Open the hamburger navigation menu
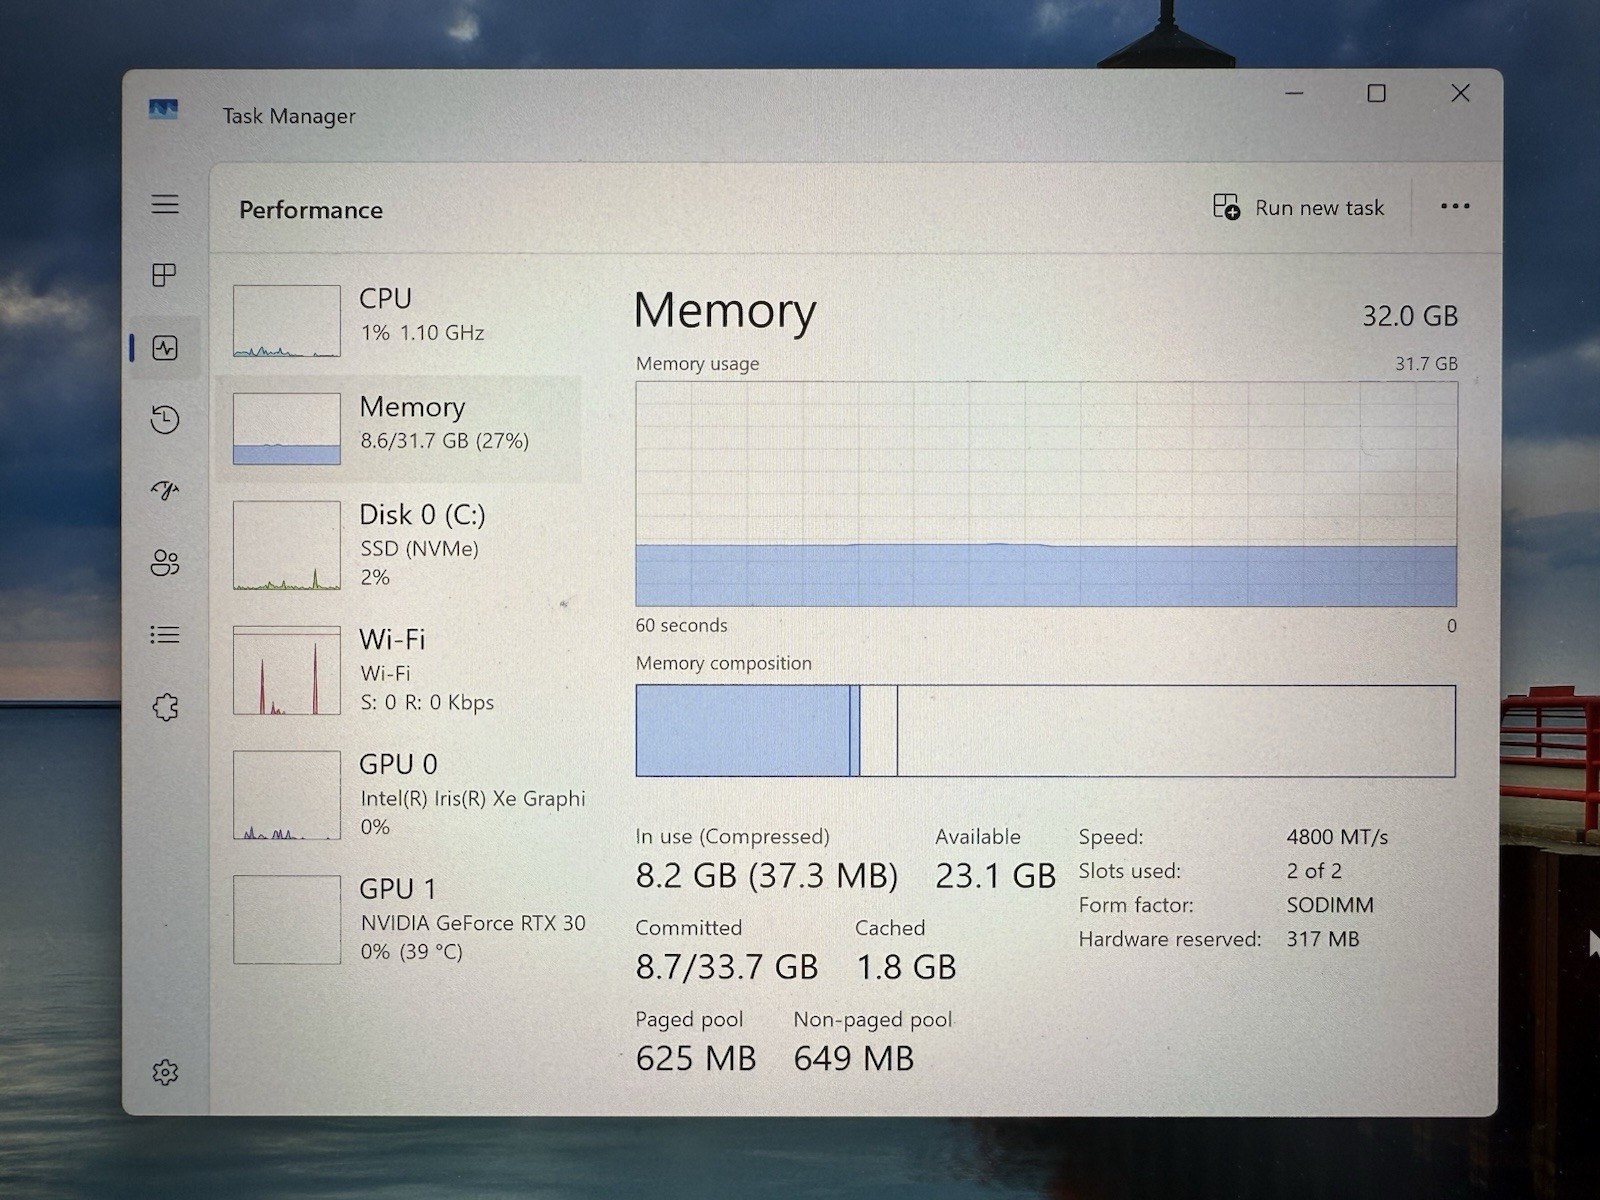 click(165, 204)
